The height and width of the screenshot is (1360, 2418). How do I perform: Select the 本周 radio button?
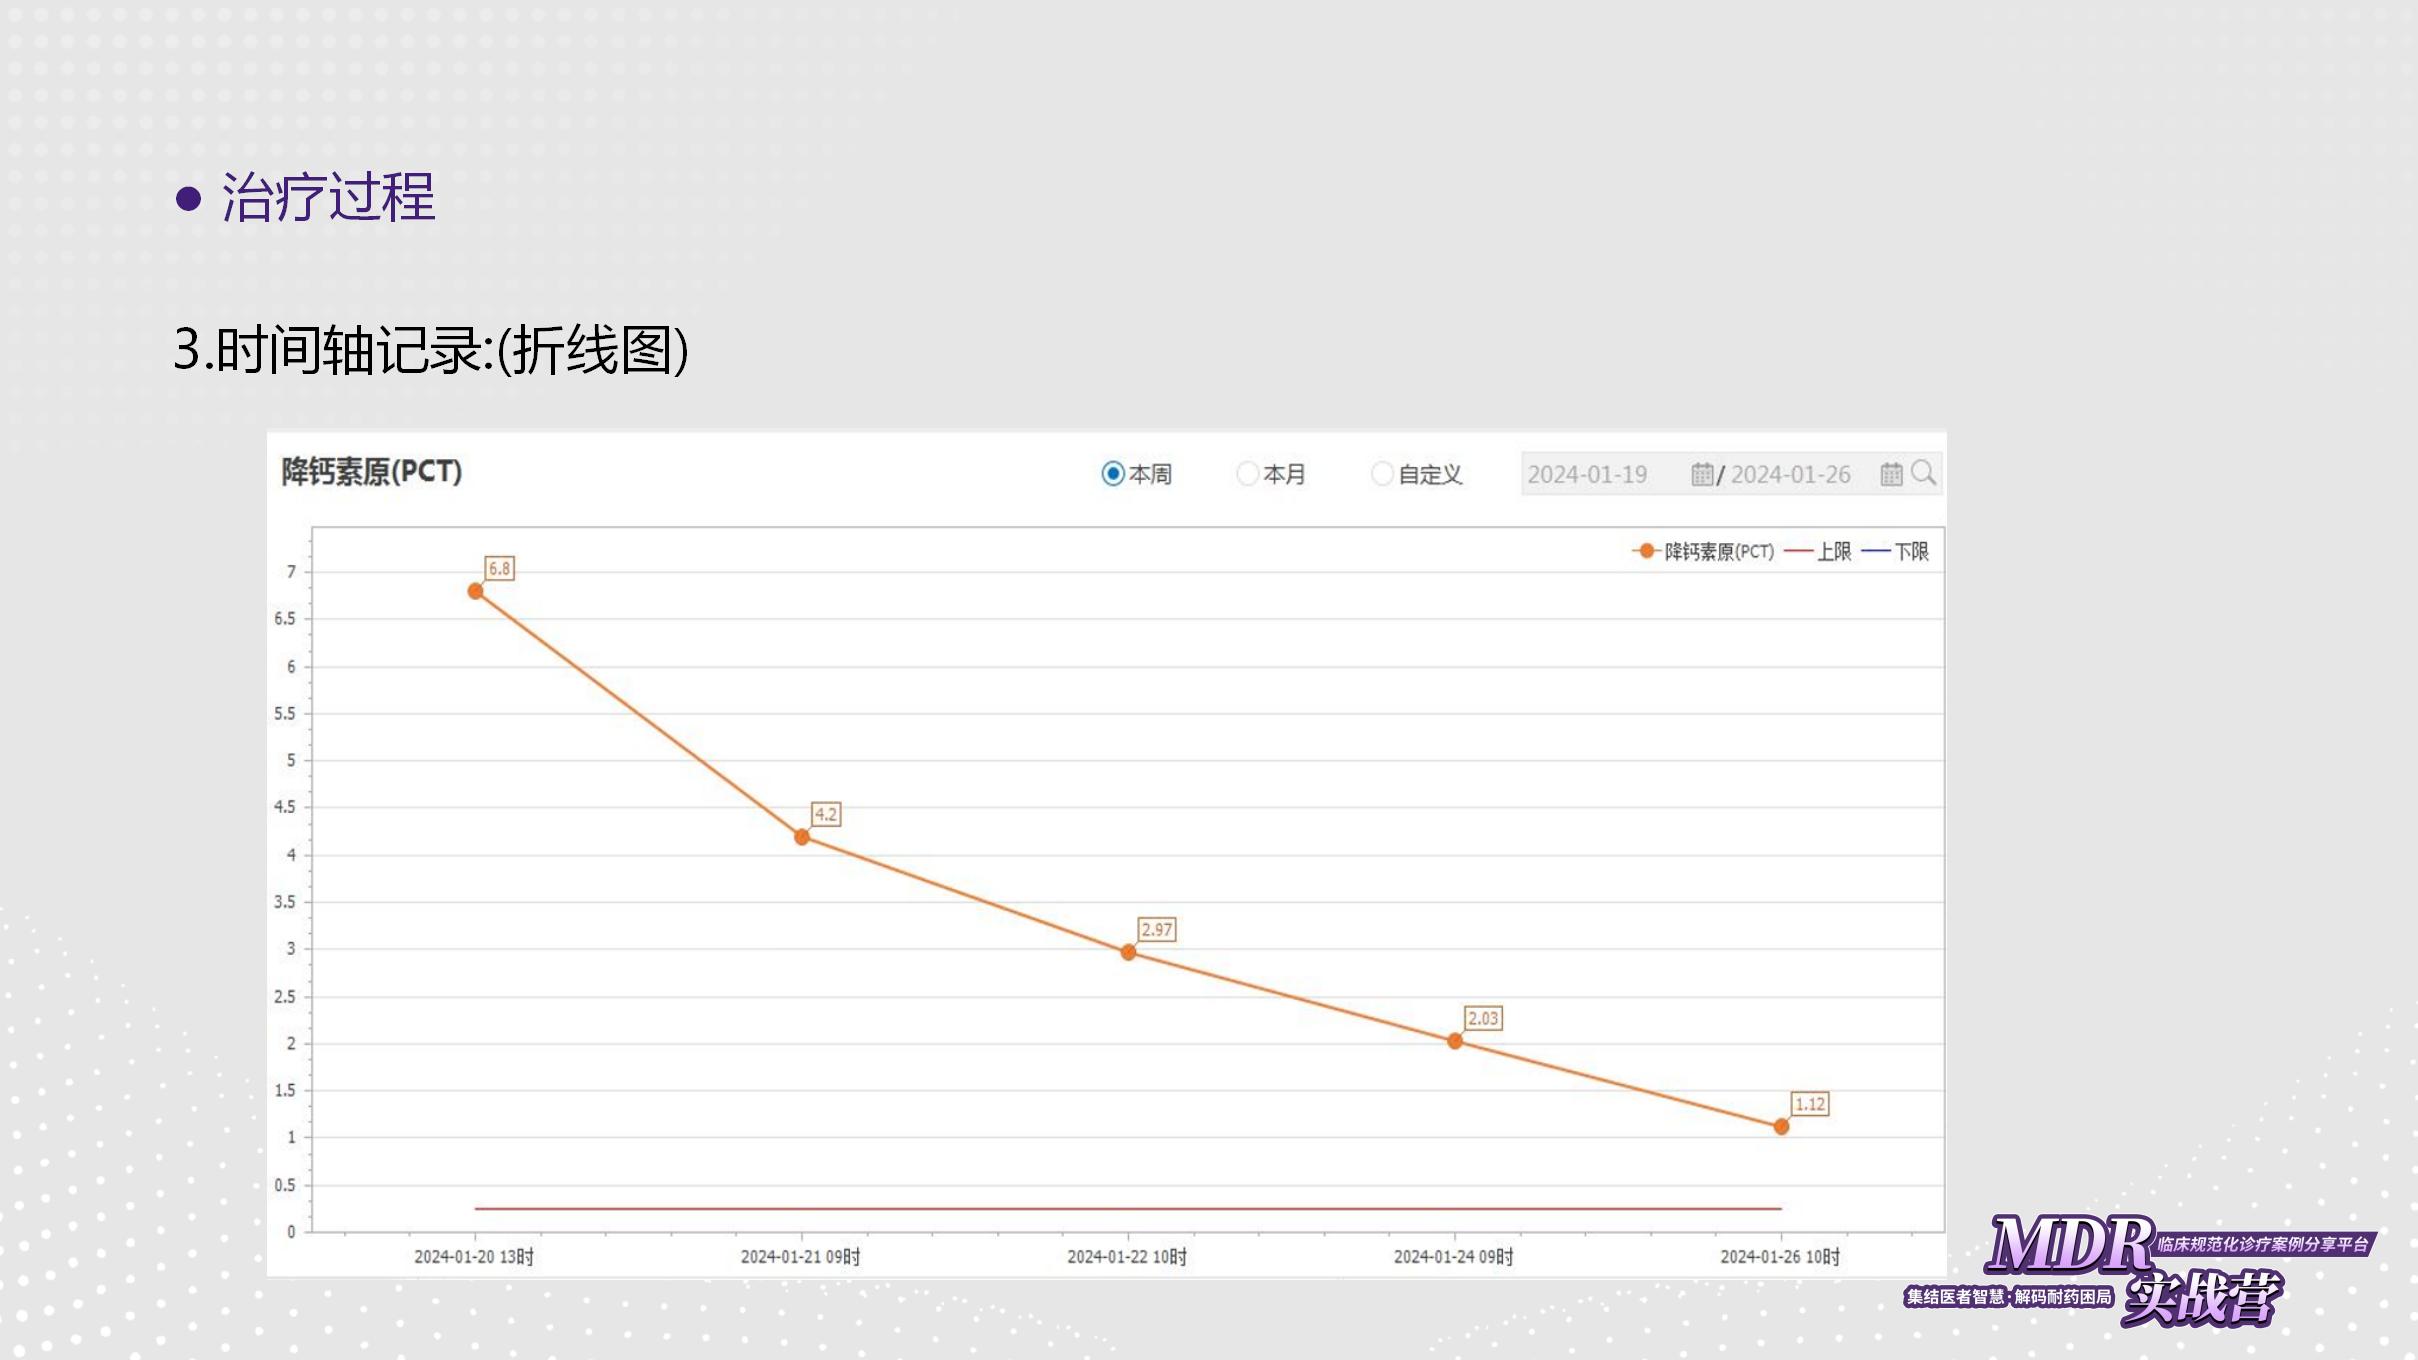tap(1112, 474)
